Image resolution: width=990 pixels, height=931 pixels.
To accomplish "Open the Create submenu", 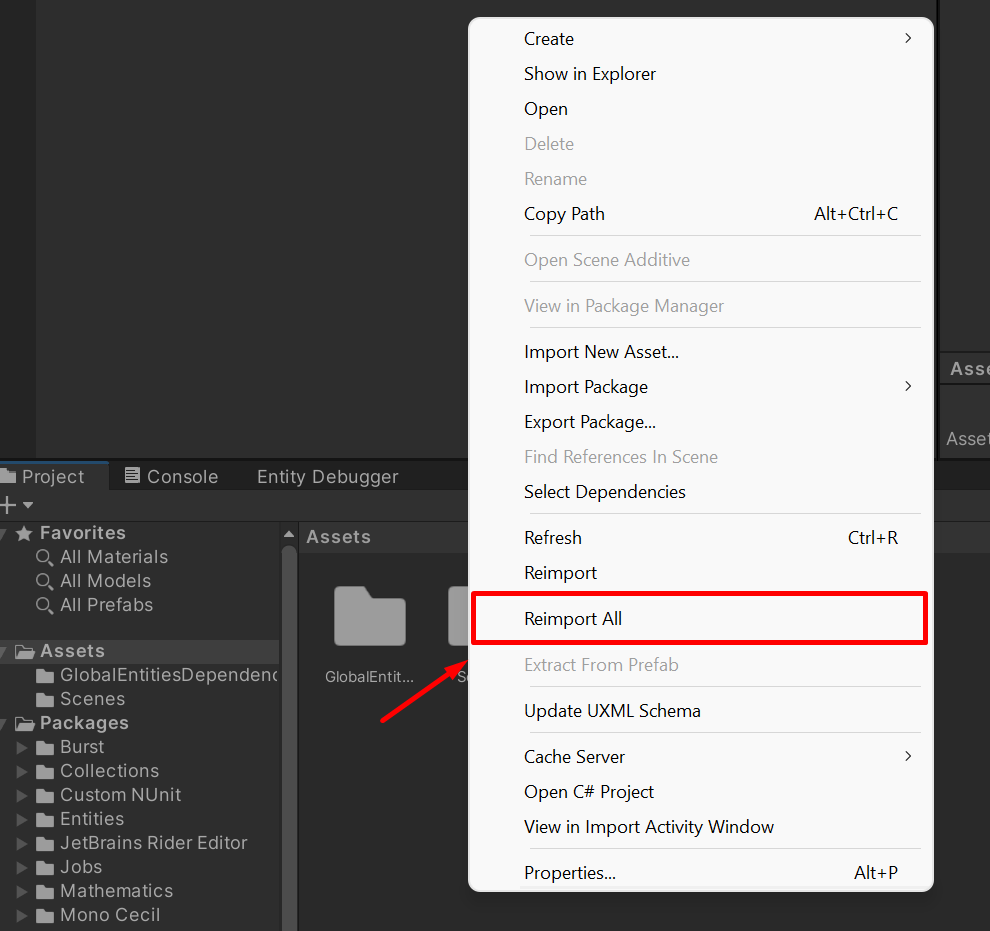I will click(701, 39).
